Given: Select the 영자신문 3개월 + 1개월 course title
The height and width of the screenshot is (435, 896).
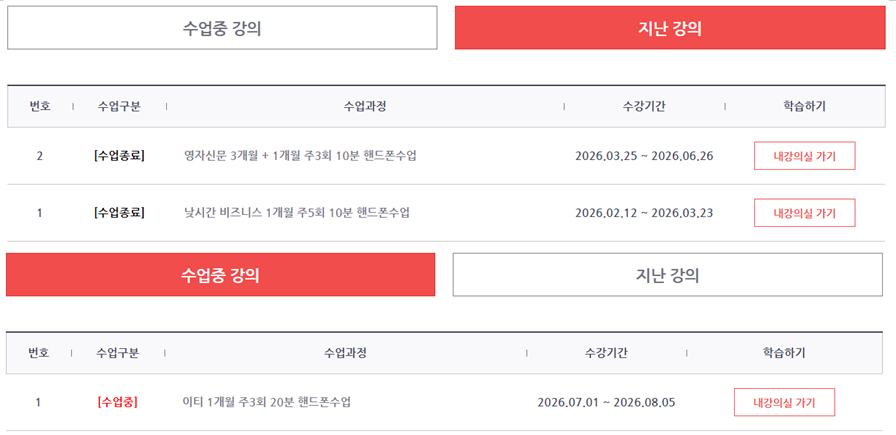Looking at the screenshot, I should pyautogui.click(x=300, y=155).
